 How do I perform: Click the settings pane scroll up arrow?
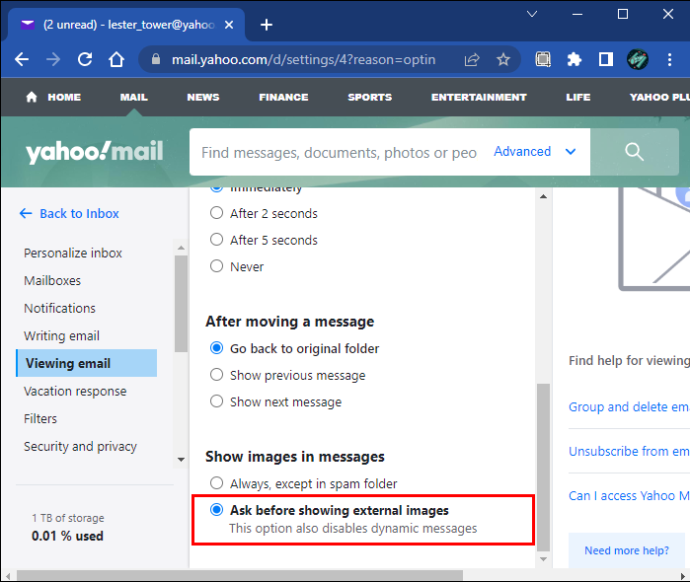543,196
